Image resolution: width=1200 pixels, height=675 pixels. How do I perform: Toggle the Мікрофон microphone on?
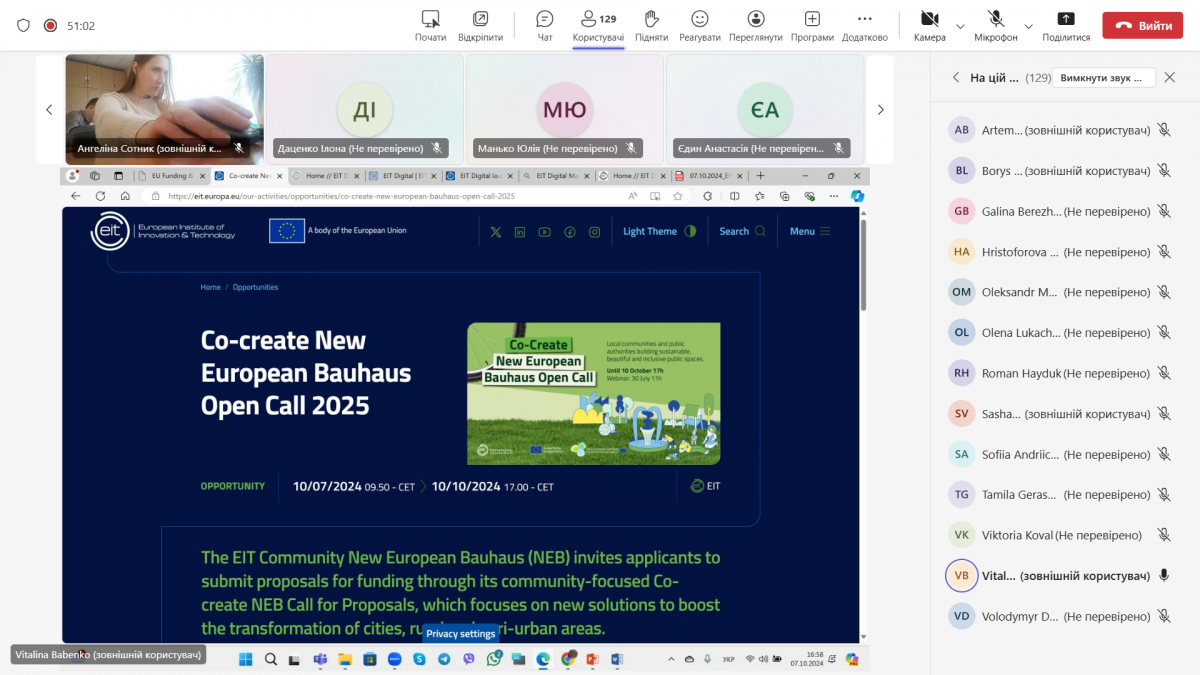click(x=996, y=25)
